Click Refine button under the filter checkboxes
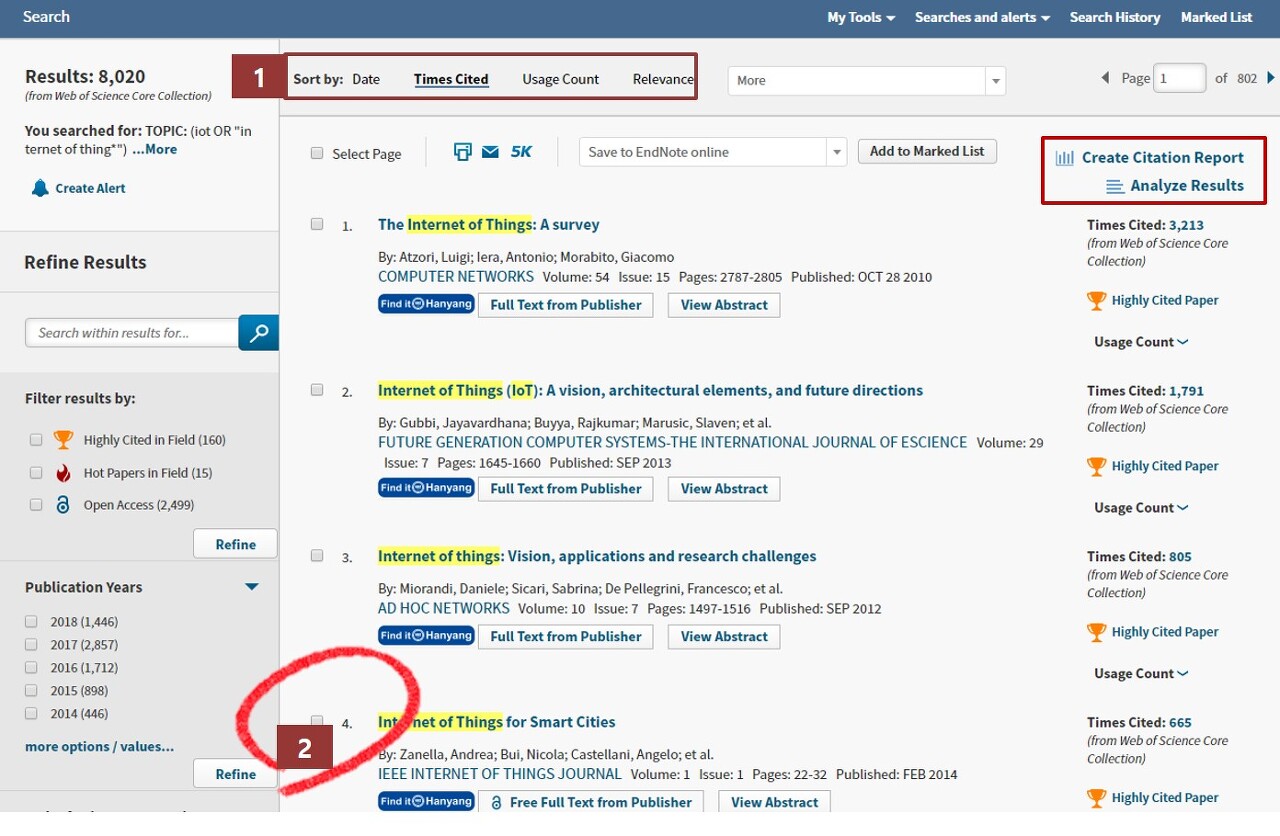This screenshot has height=836, width=1280. pyautogui.click(x=235, y=544)
